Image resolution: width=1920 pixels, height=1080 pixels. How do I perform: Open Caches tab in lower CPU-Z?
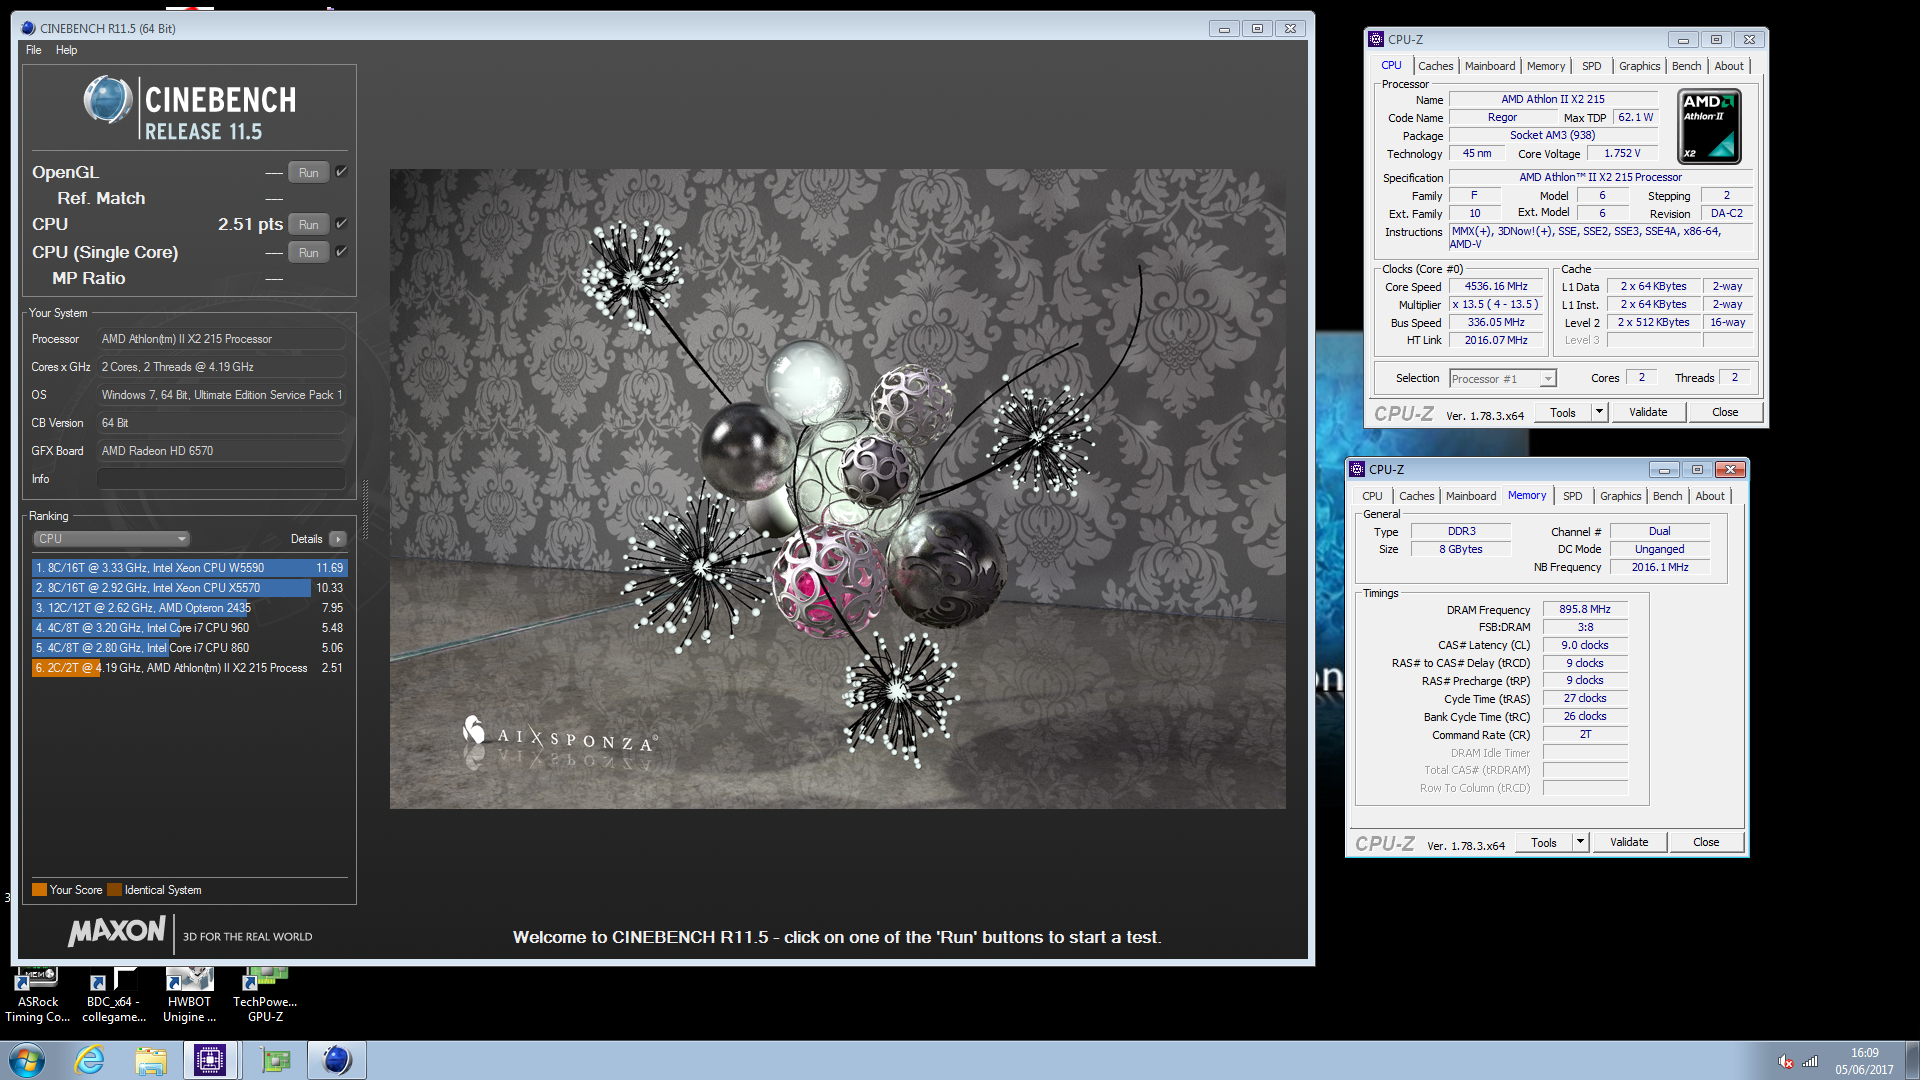(x=1417, y=496)
